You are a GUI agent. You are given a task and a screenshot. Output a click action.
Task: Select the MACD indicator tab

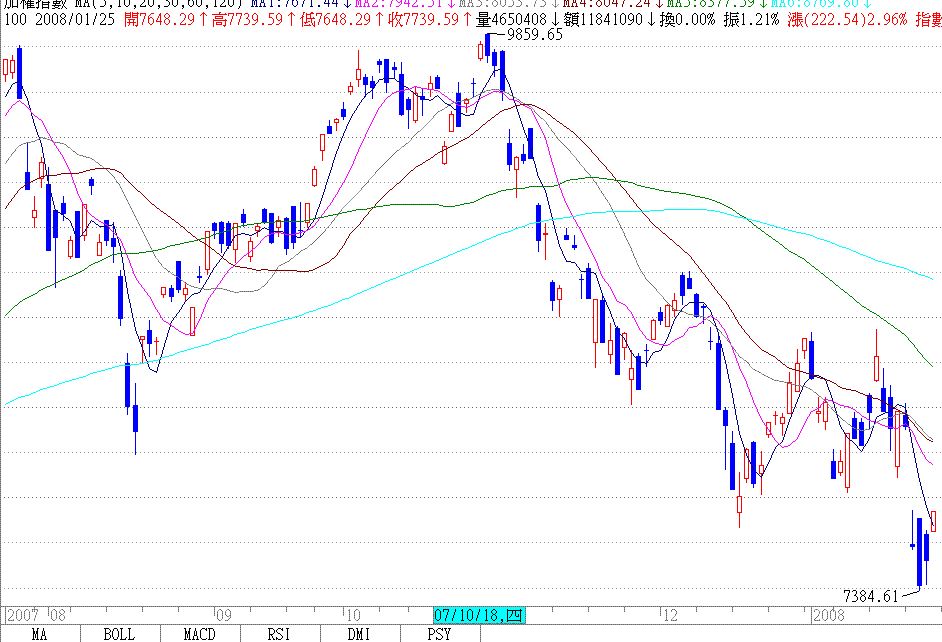[x=200, y=634]
